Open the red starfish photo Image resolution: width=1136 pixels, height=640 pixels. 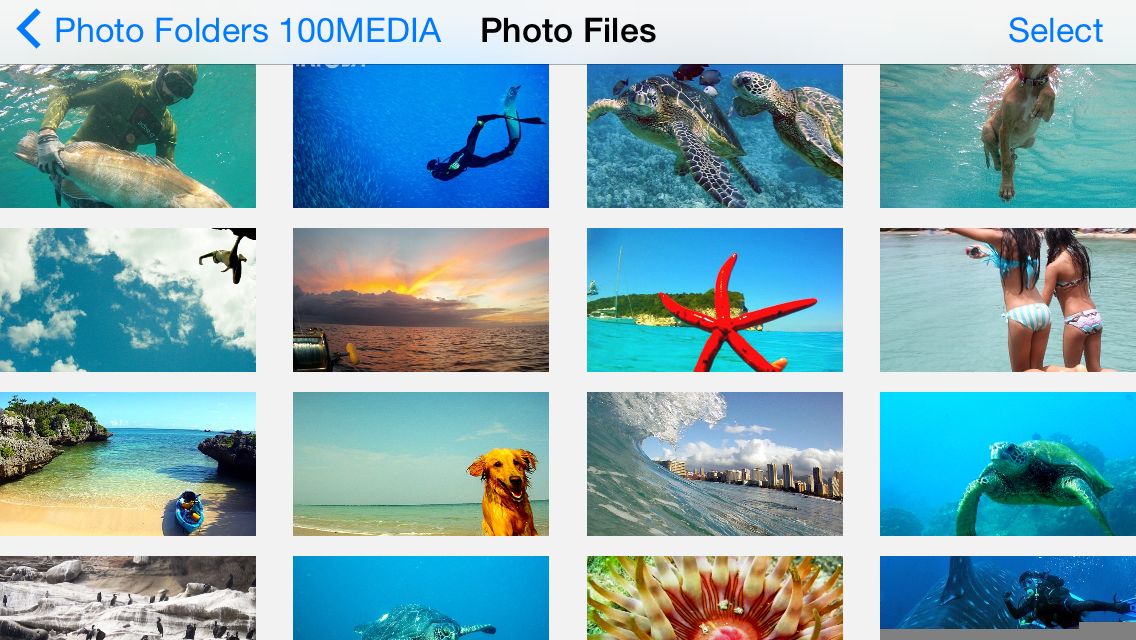[x=714, y=300]
